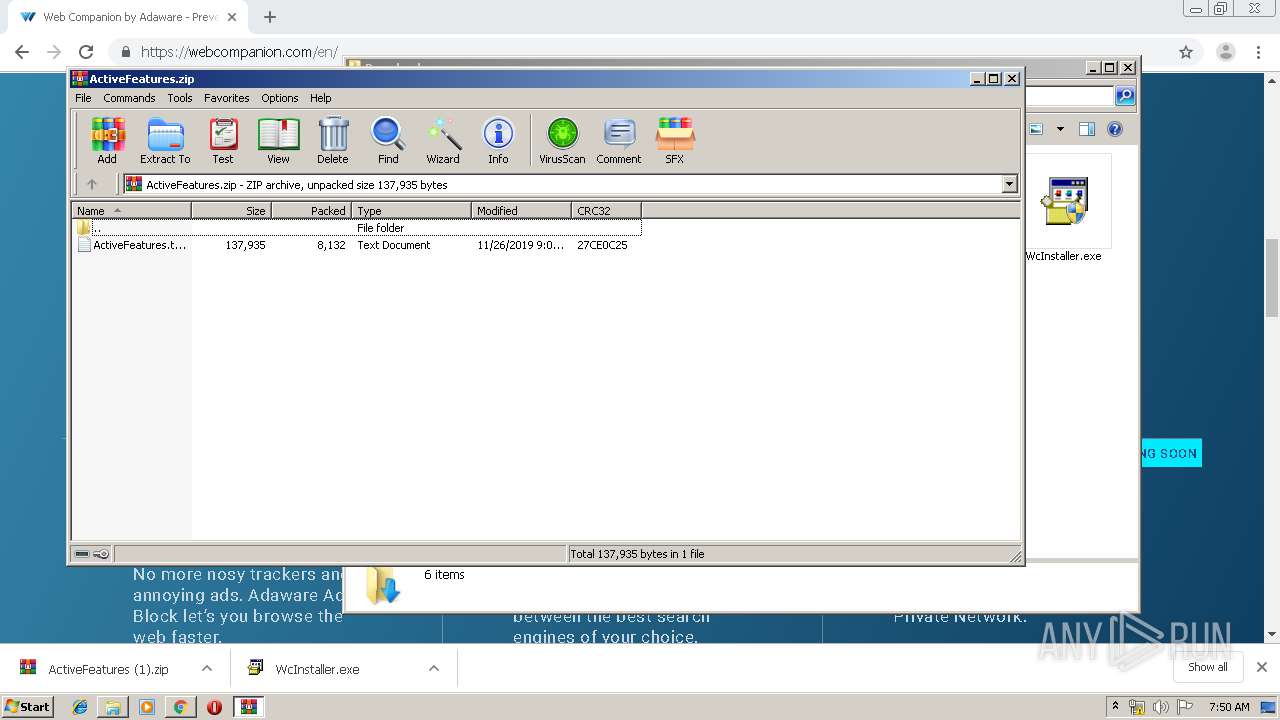Click the Test archive icon

tap(223, 140)
